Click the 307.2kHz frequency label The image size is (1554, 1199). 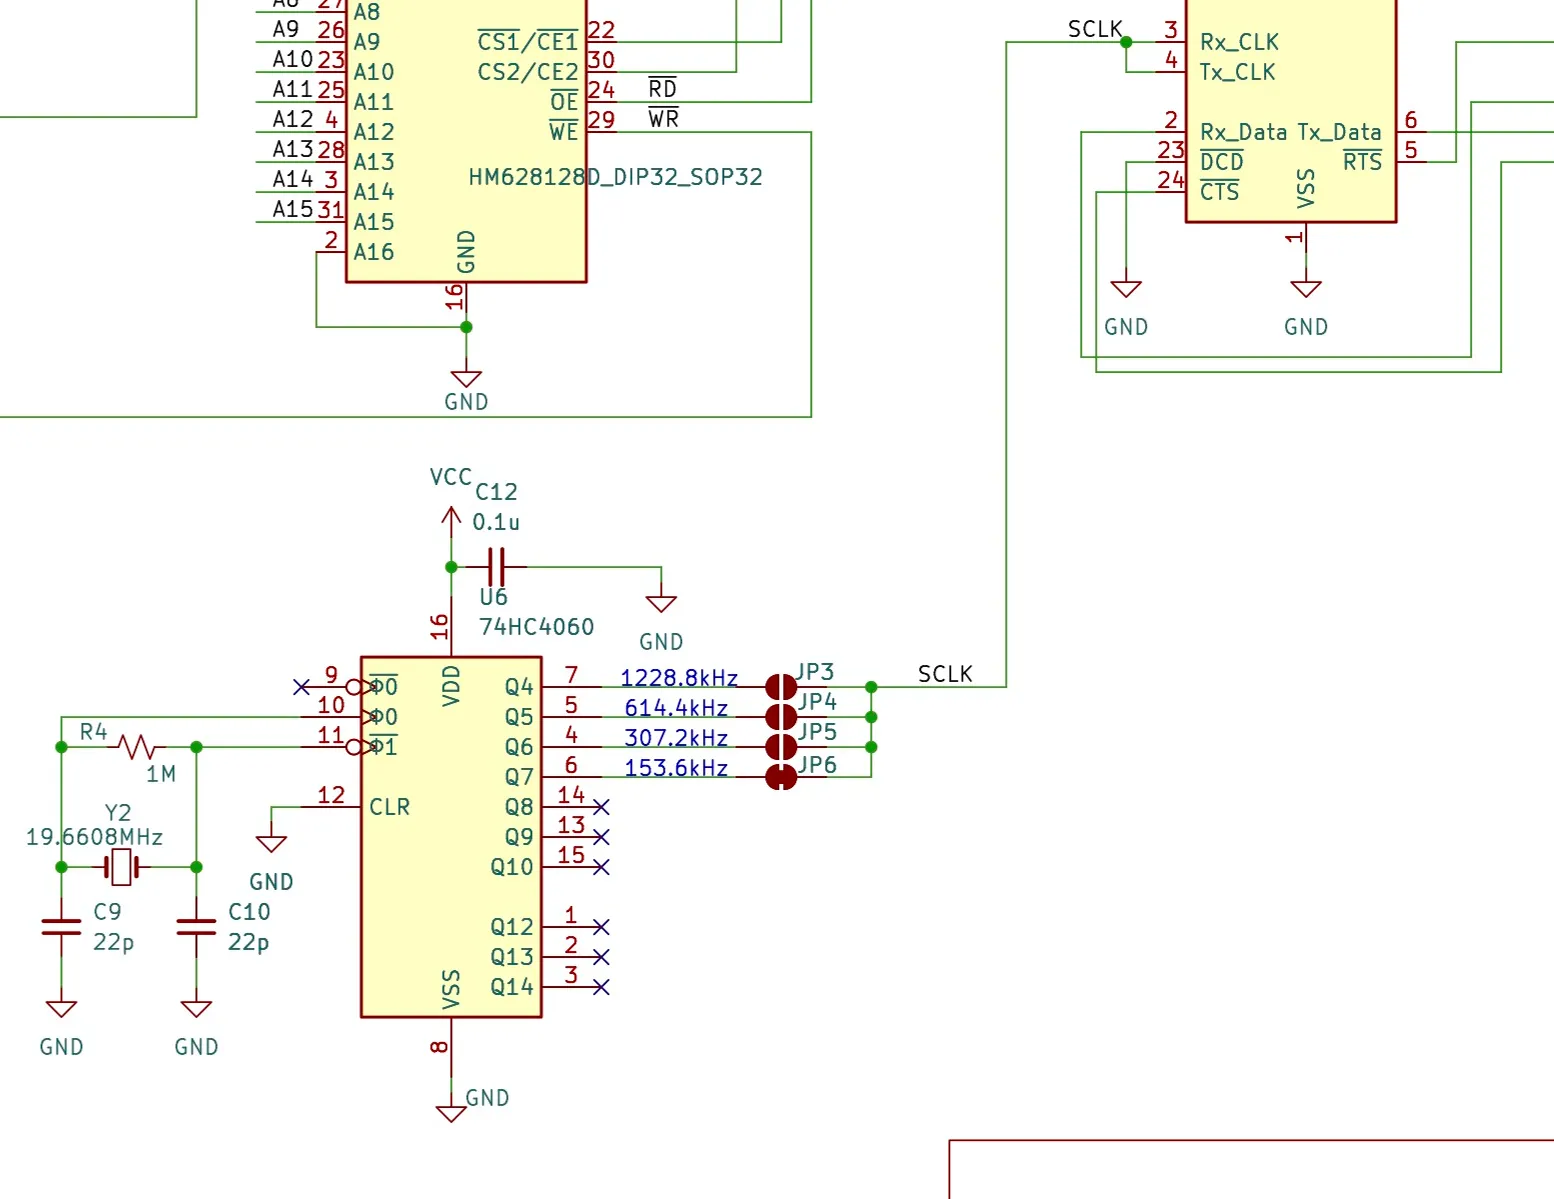pos(676,738)
